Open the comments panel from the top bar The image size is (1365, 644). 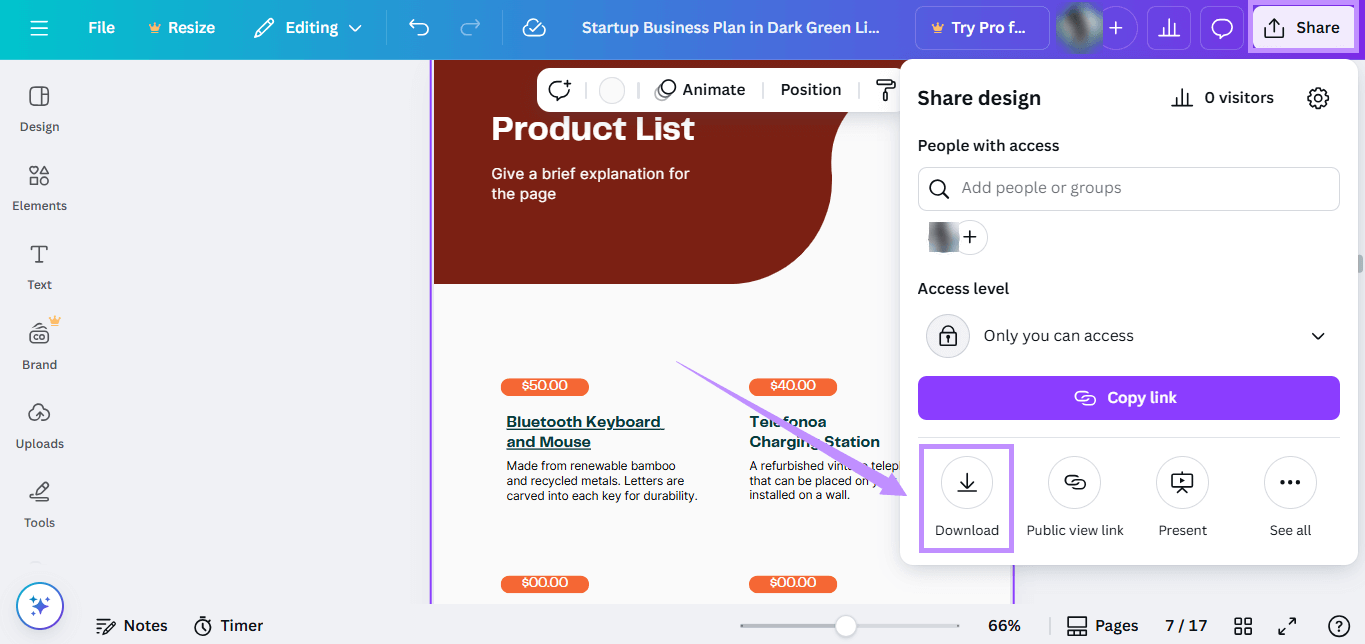tap(1221, 27)
